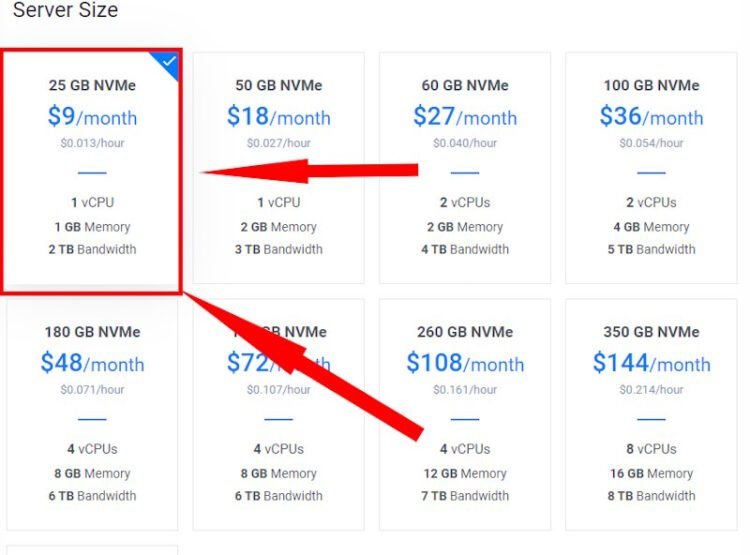Select the 260 GB NVMe $108/month plan
The image size is (750, 555).
click(x=465, y=414)
